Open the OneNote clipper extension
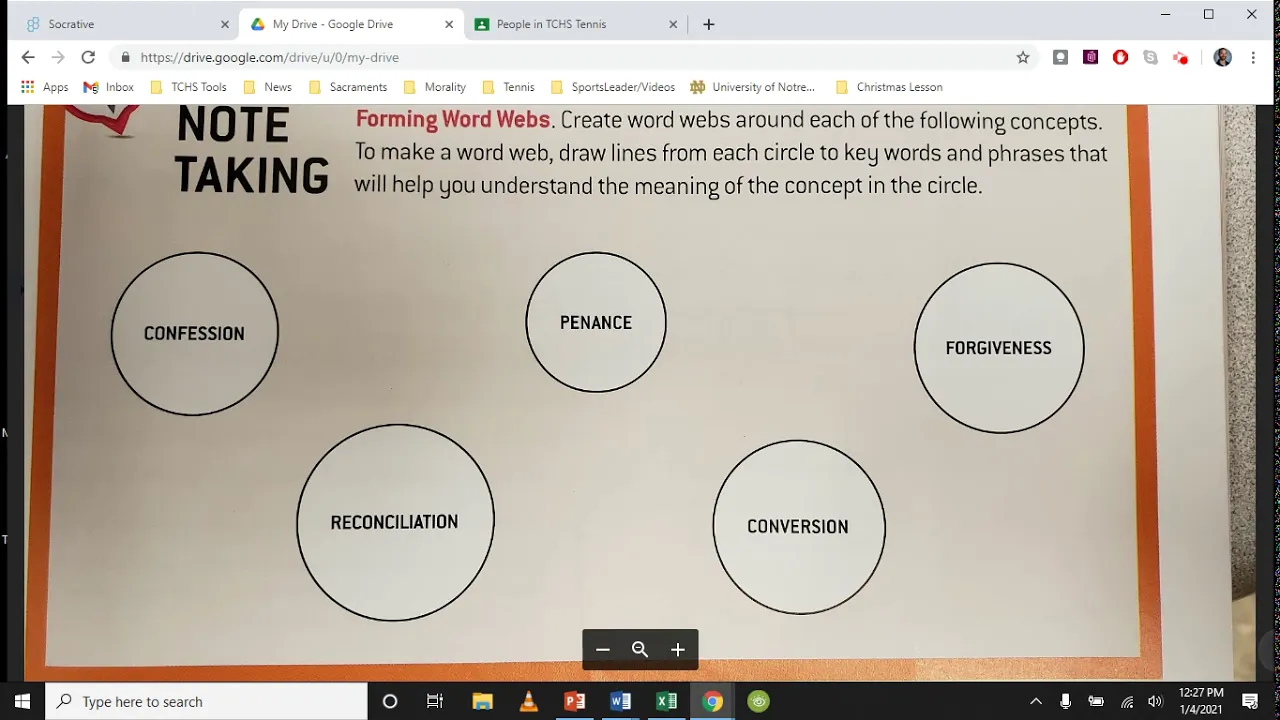The width and height of the screenshot is (1280, 720). point(1090,57)
